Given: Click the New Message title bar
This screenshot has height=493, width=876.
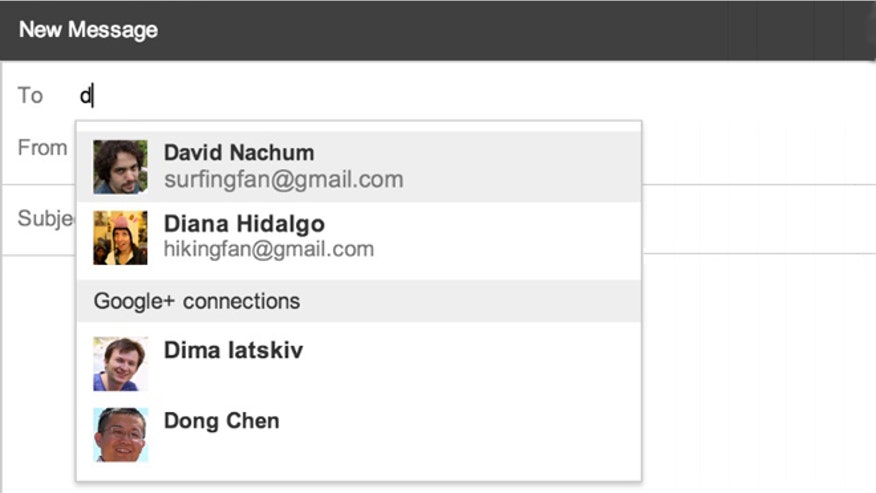Looking at the screenshot, I should point(438,30).
